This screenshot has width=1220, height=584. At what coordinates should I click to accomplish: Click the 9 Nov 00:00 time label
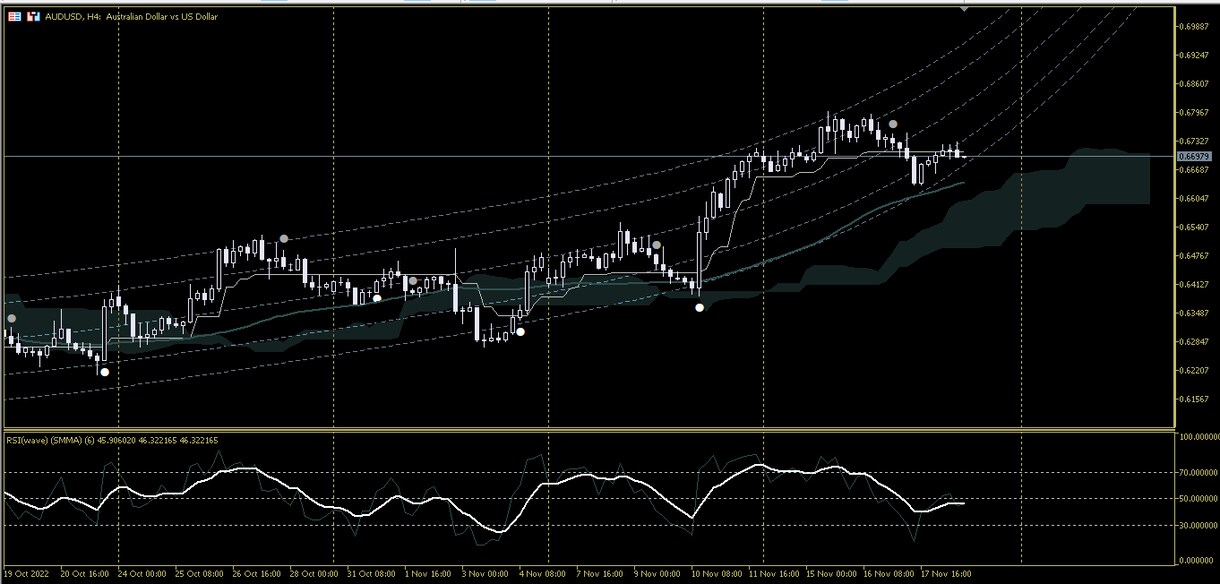coord(655,574)
